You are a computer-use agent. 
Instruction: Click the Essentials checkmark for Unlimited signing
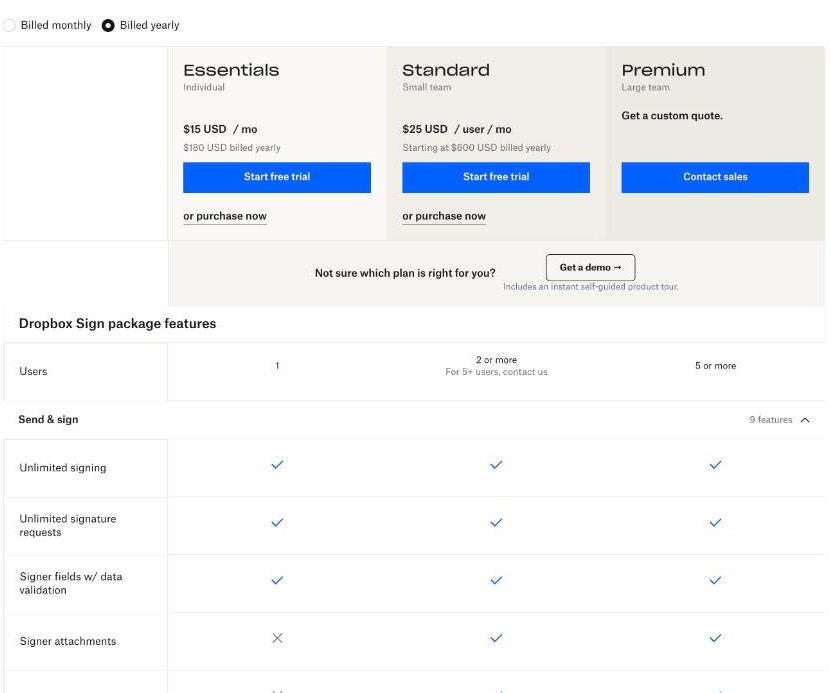277,465
